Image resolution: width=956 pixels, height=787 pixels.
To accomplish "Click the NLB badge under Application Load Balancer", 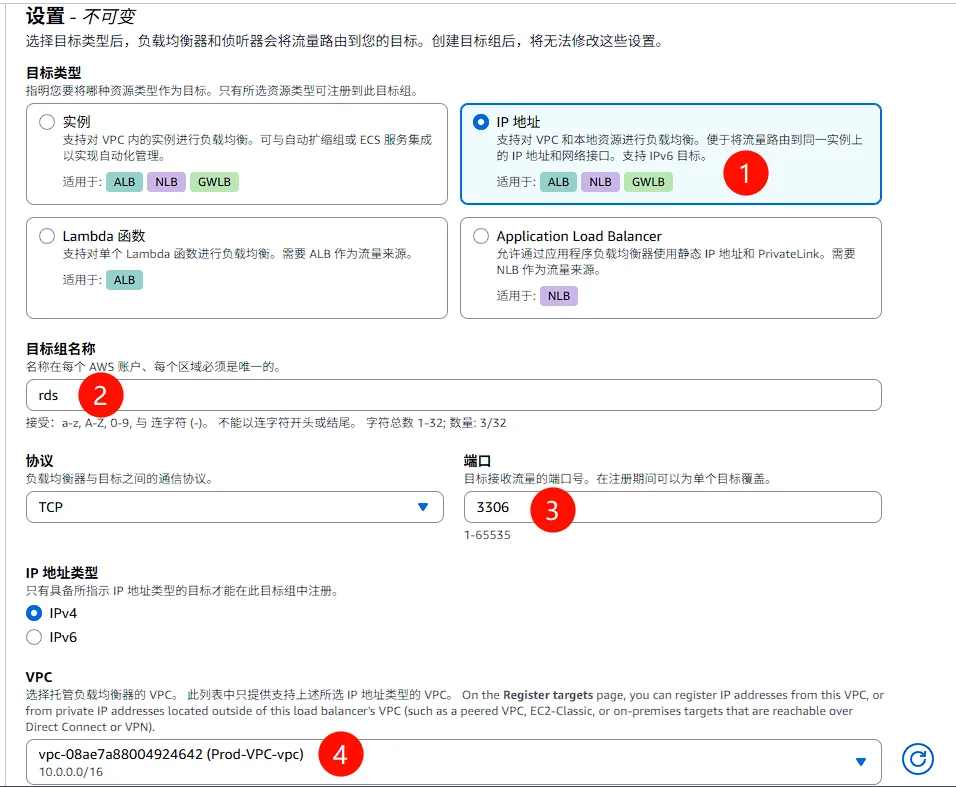I will pyautogui.click(x=559, y=296).
